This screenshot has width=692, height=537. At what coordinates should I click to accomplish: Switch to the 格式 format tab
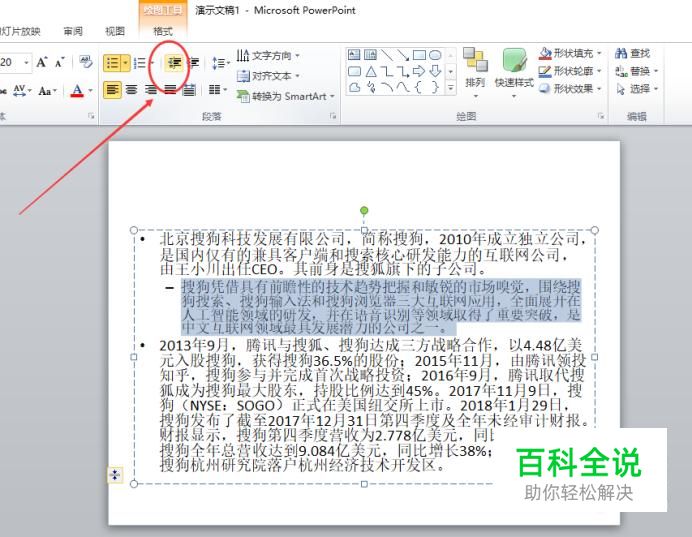point(163,31)
